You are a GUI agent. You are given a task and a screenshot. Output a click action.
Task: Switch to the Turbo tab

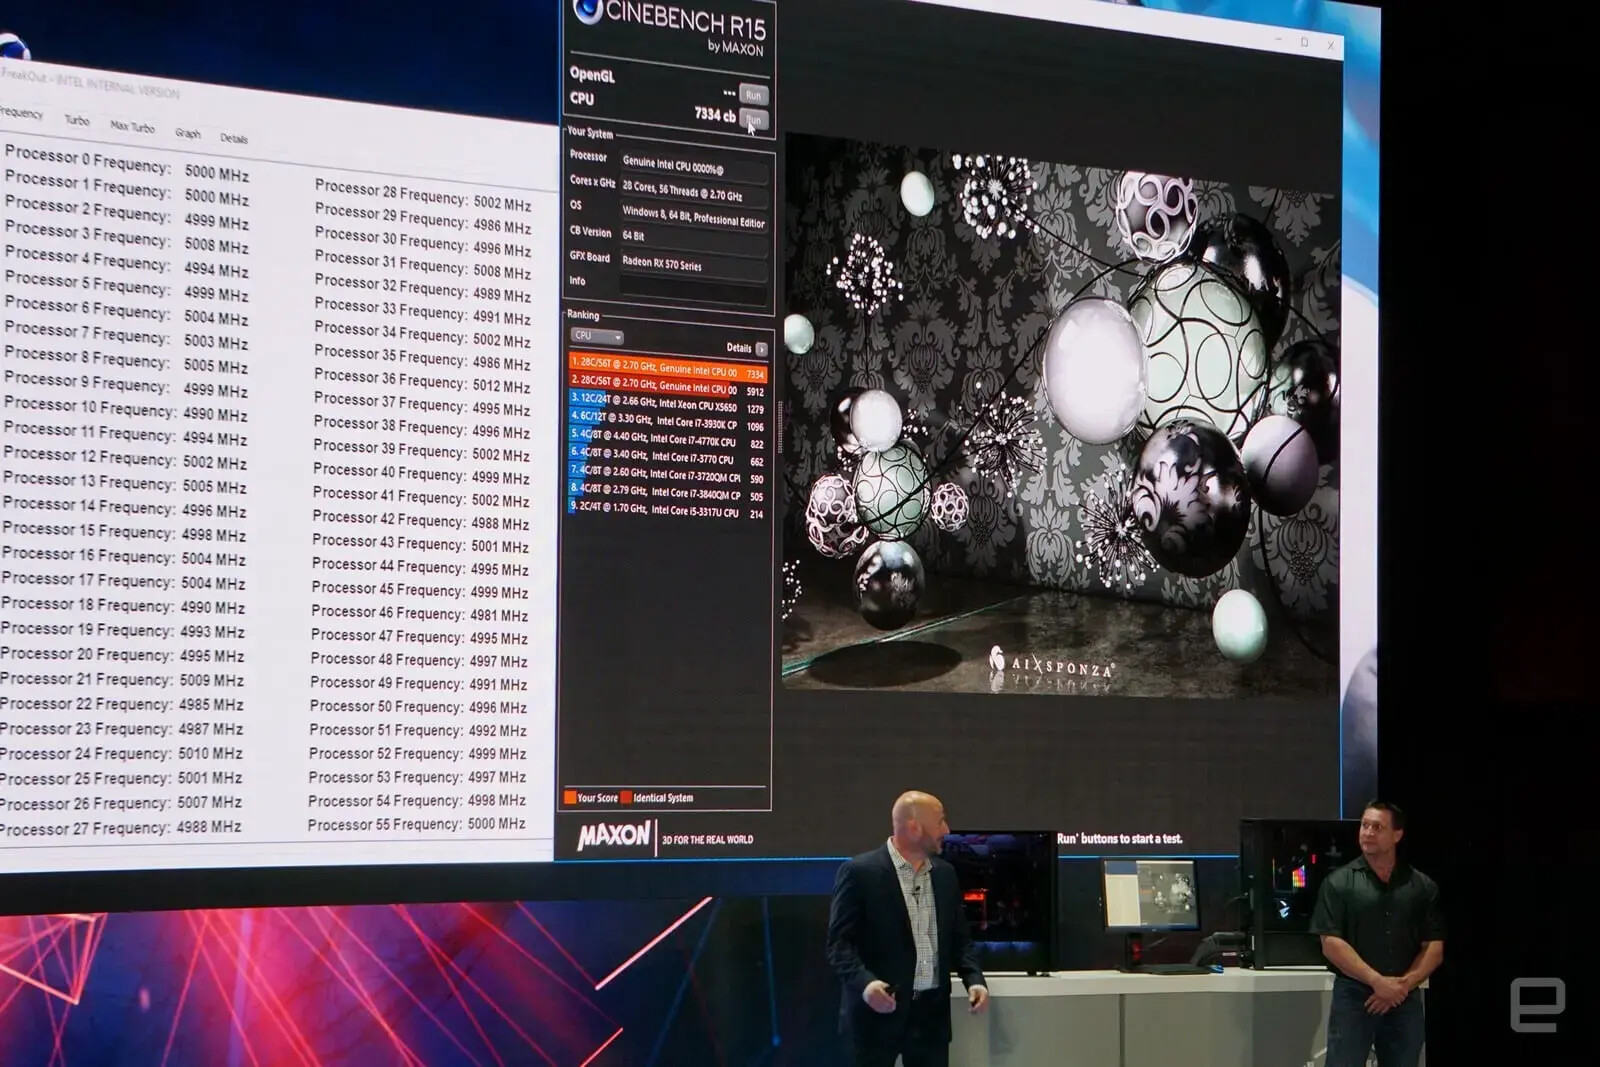(77, 120)
